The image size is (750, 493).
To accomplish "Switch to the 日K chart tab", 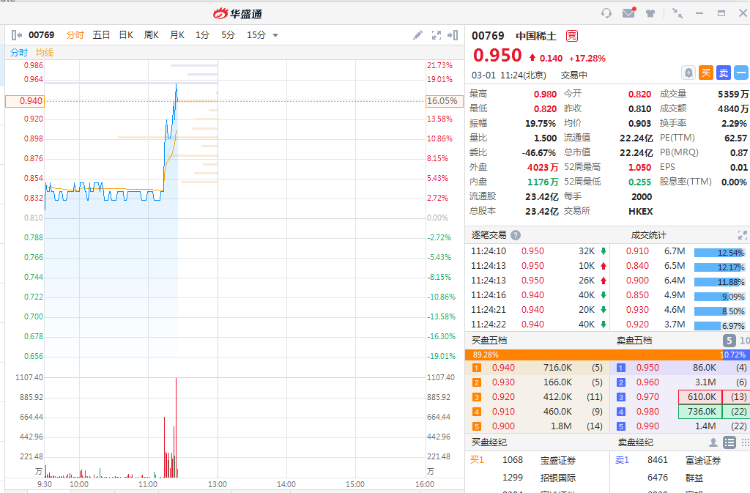I will point(126,35).
